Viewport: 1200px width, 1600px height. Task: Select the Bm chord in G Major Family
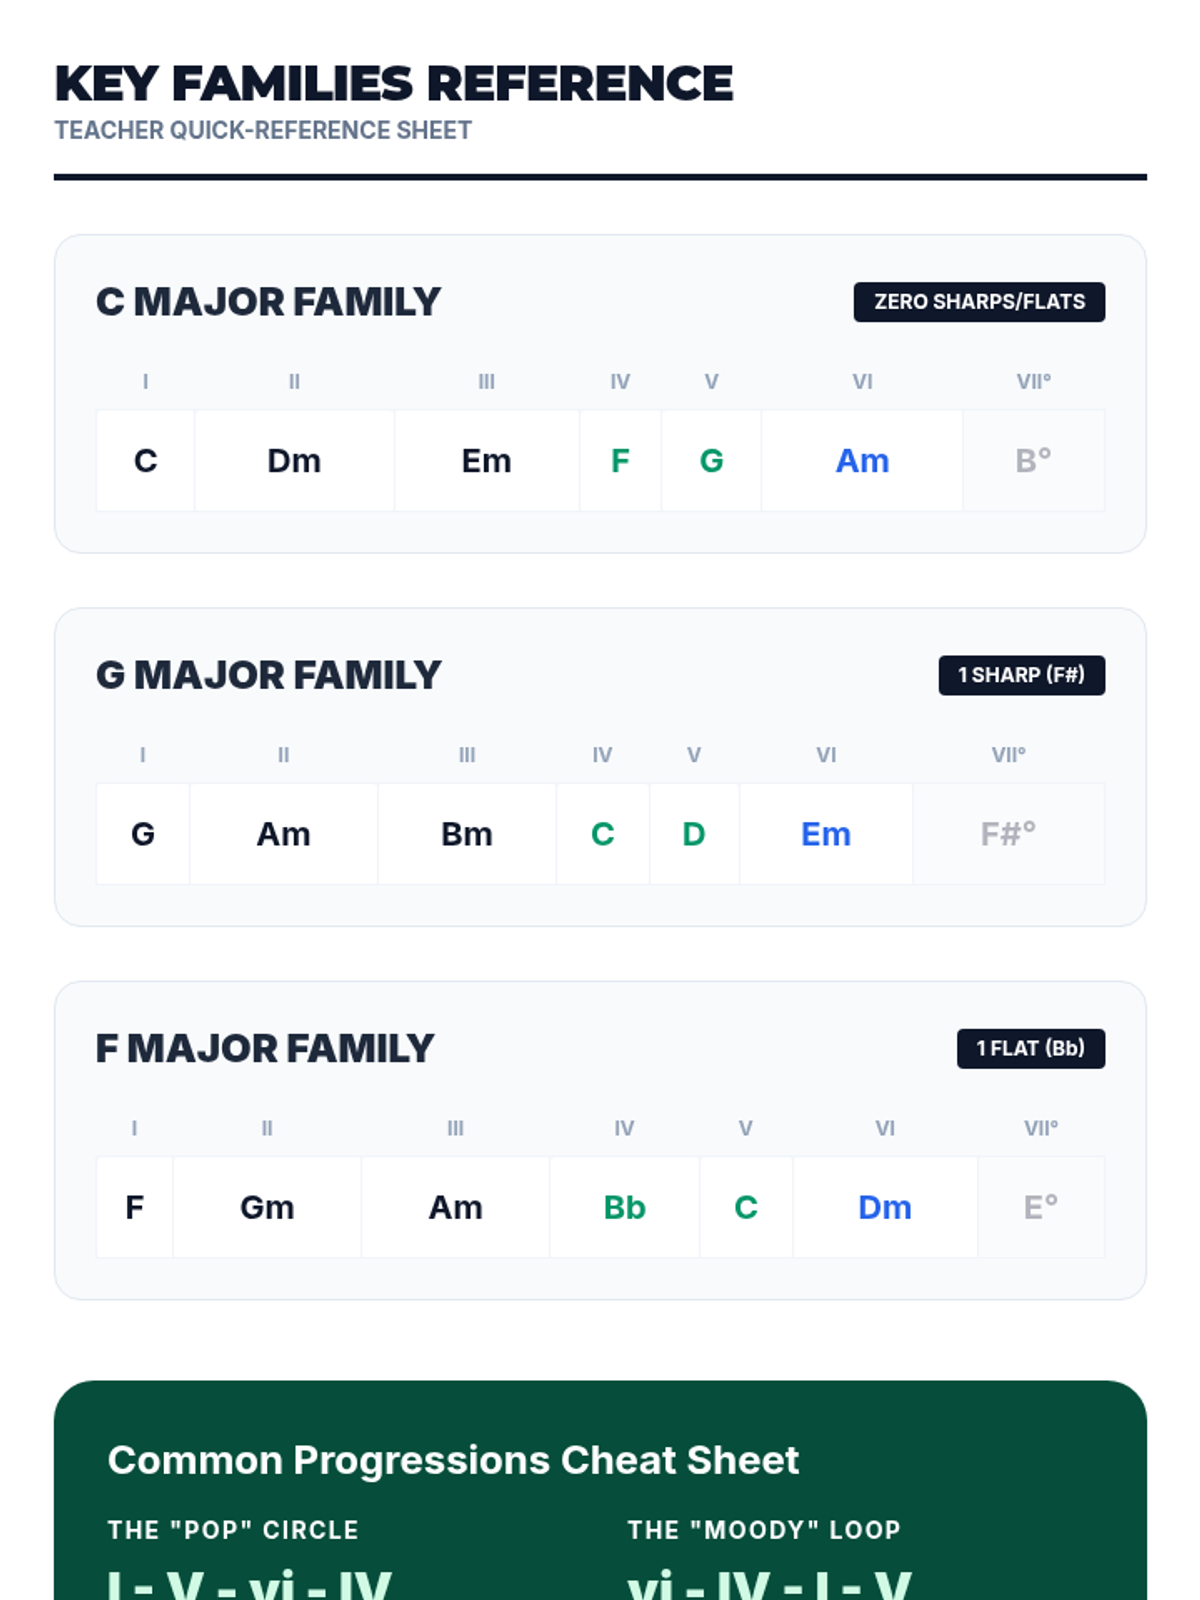click(467, 834)
